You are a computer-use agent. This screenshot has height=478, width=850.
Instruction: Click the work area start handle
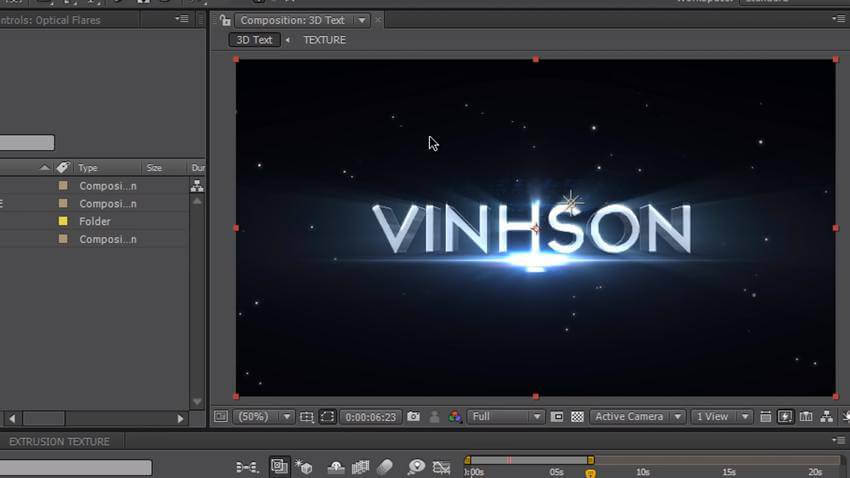tap(467, 460)
